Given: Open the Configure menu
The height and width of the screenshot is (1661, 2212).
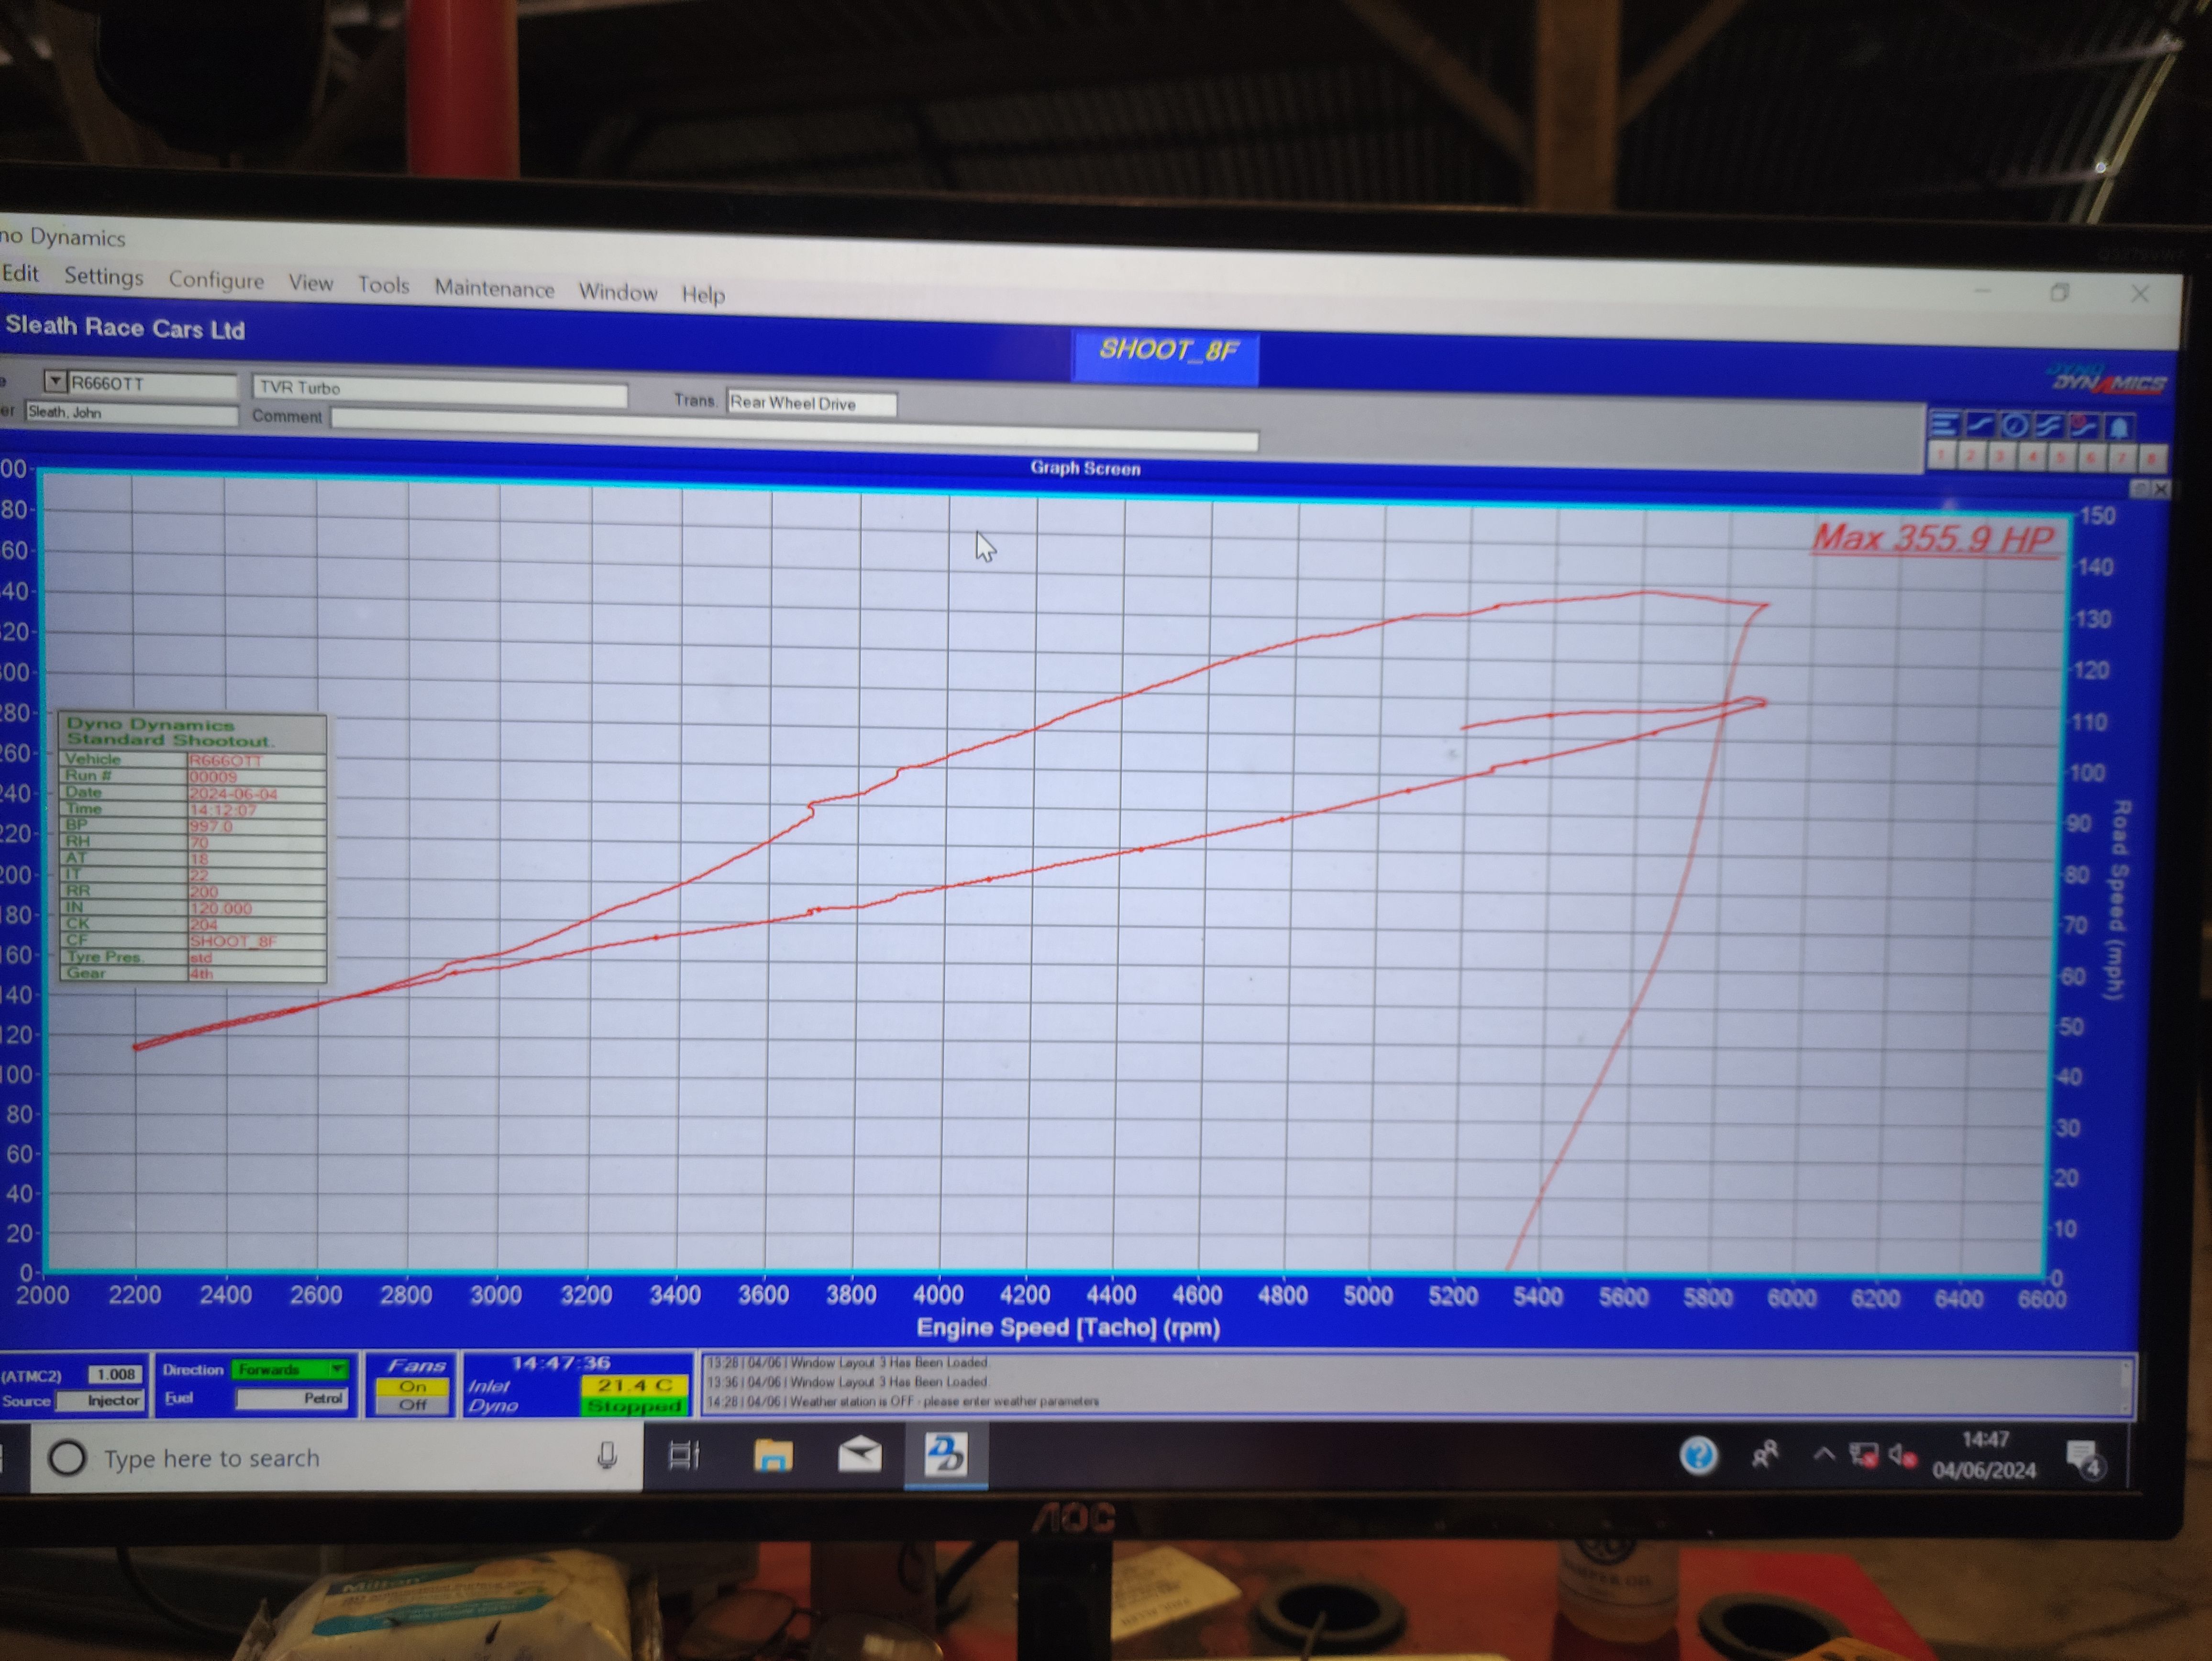Looking at the screenshot, I should click(216, 280).
